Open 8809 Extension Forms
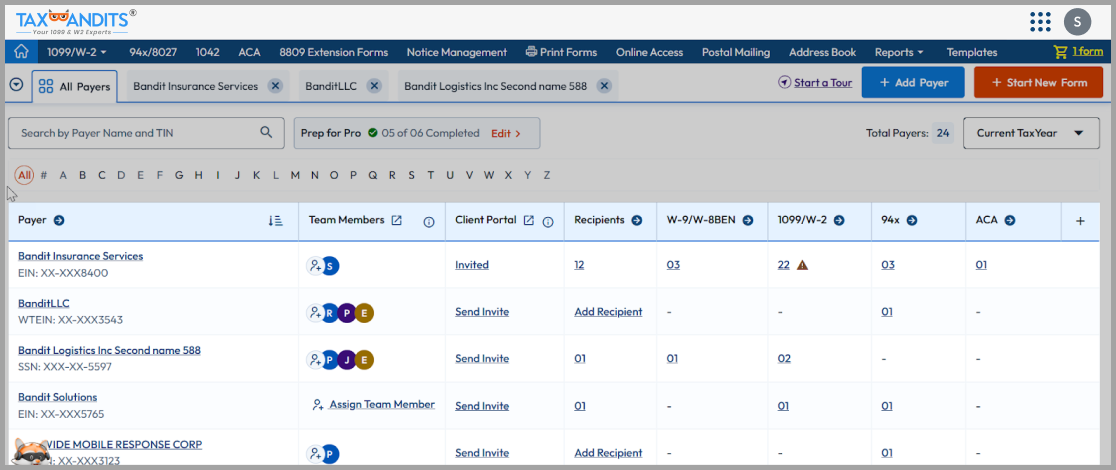The width and height of the screenshot is (1116, 470). pos(334,52)
